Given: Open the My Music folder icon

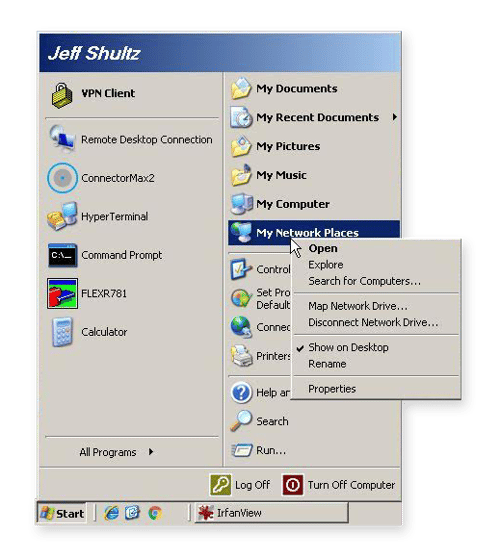Looking at the screenshot, I should 241,175.
